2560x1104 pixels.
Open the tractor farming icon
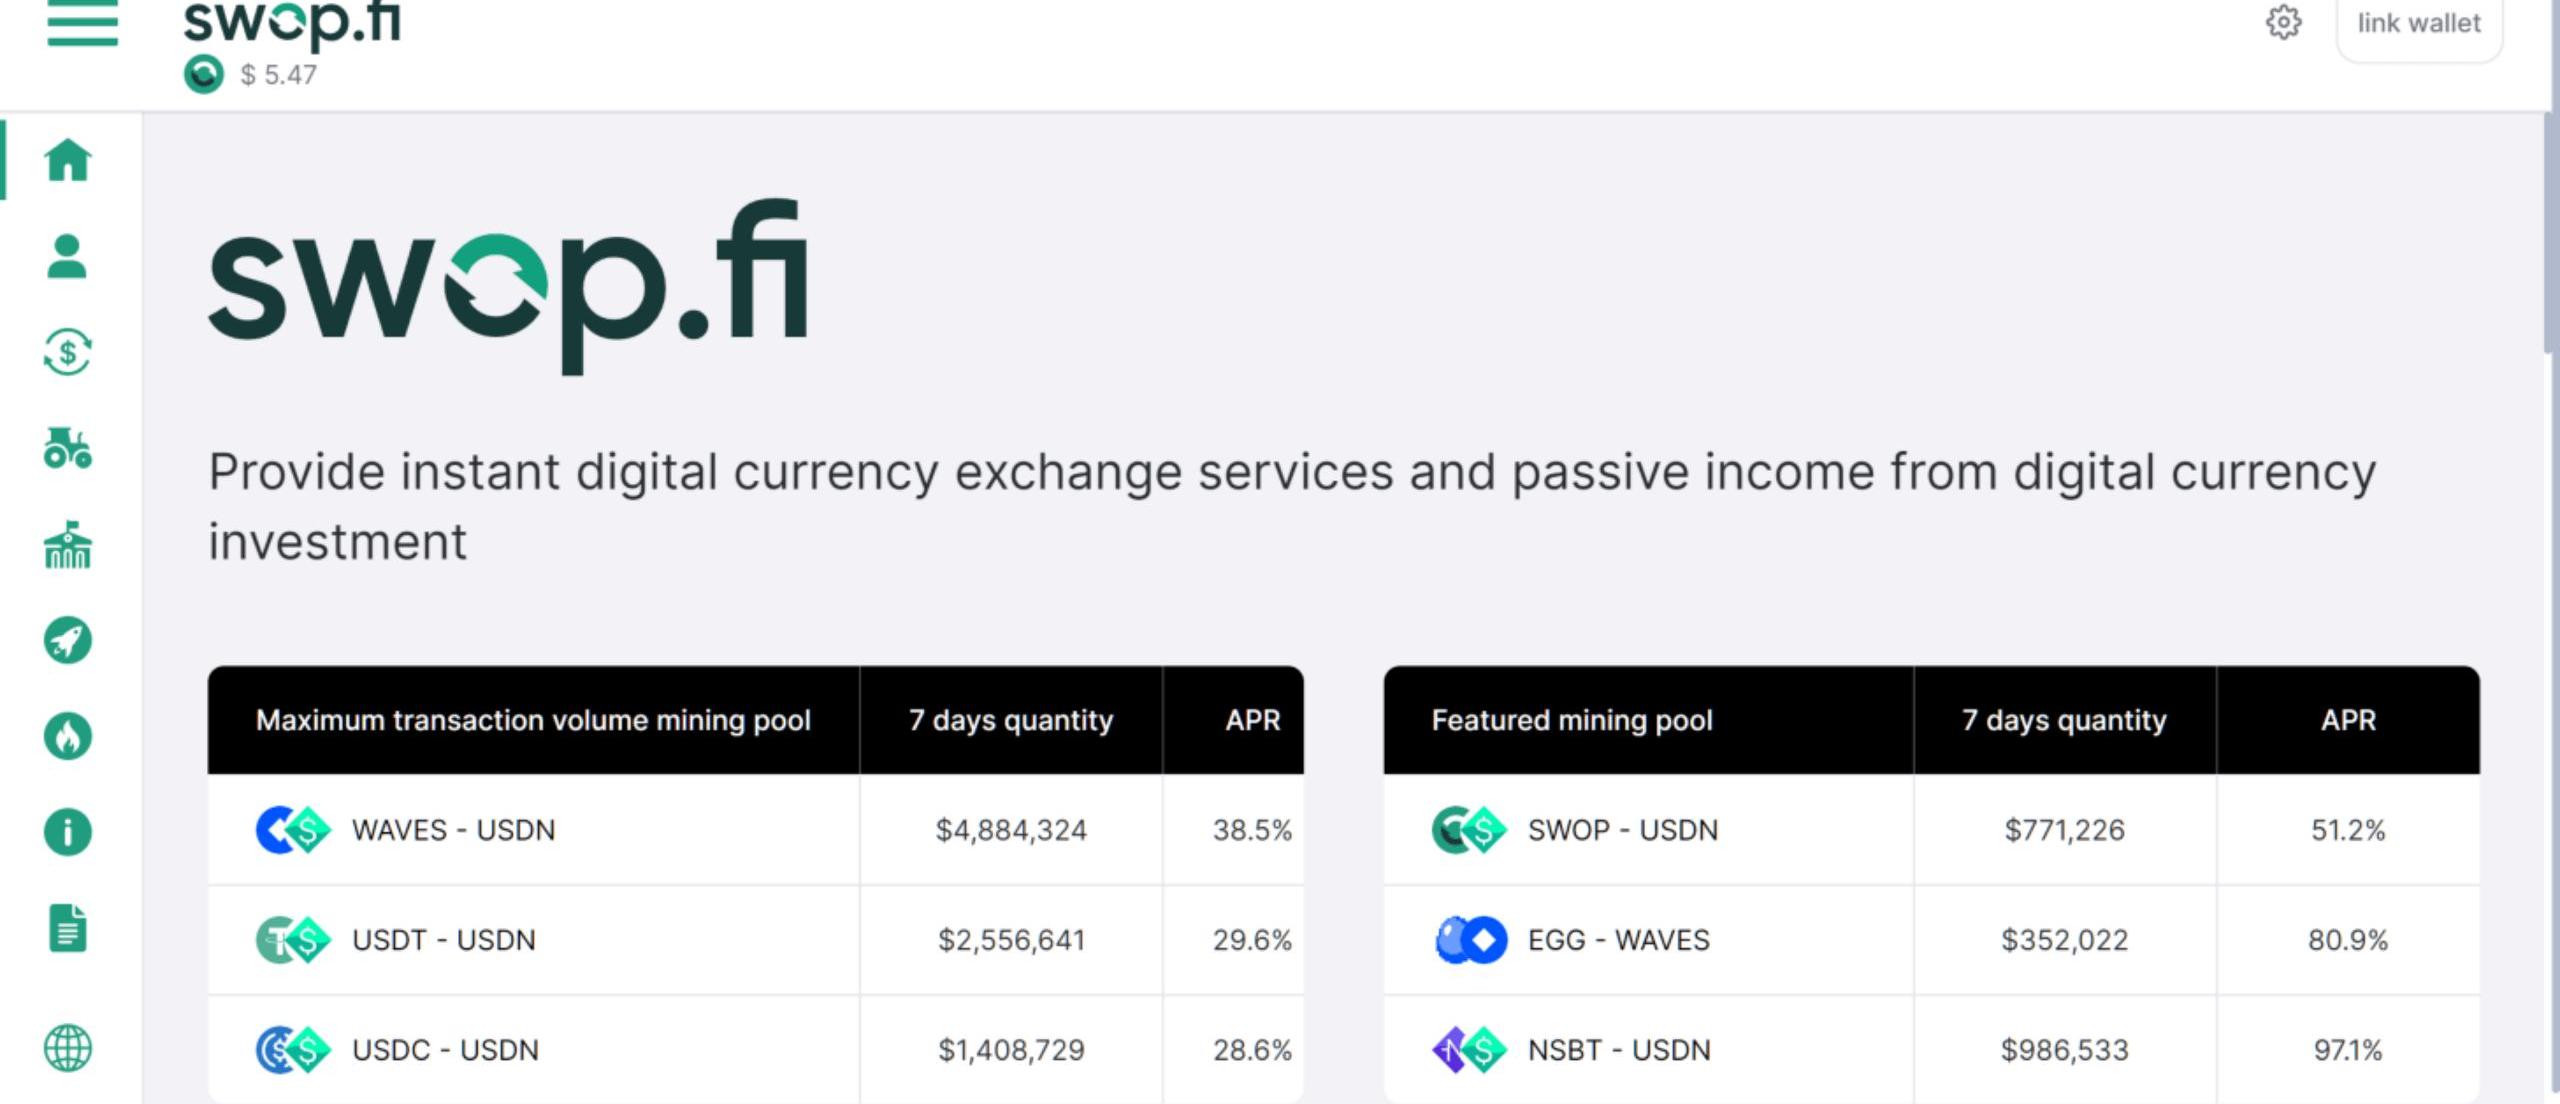67,448
